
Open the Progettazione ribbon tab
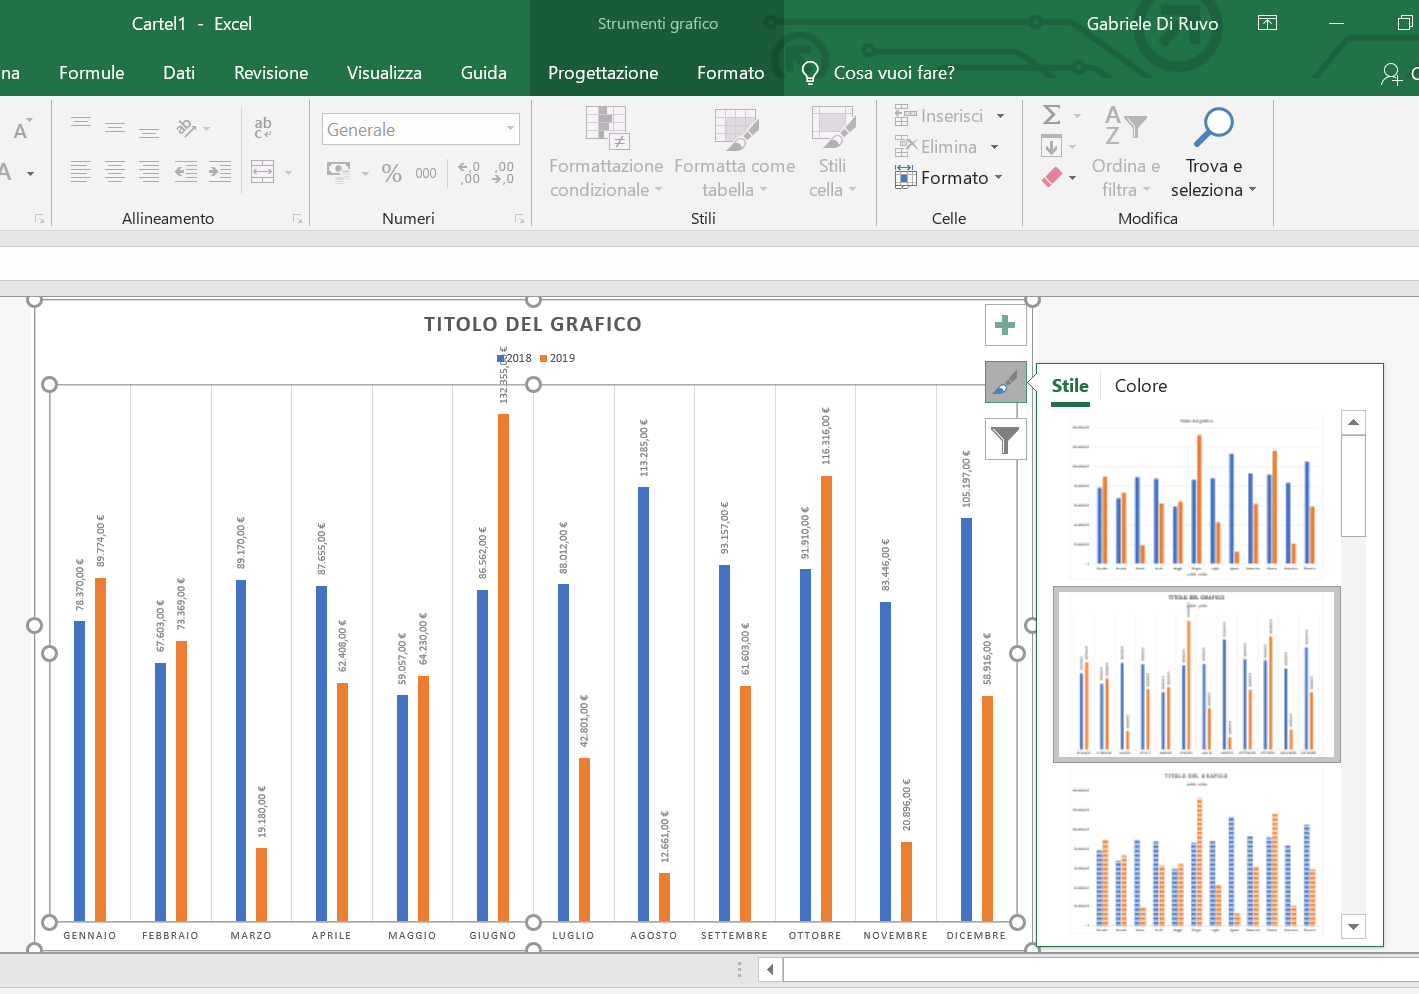[603, 73]
